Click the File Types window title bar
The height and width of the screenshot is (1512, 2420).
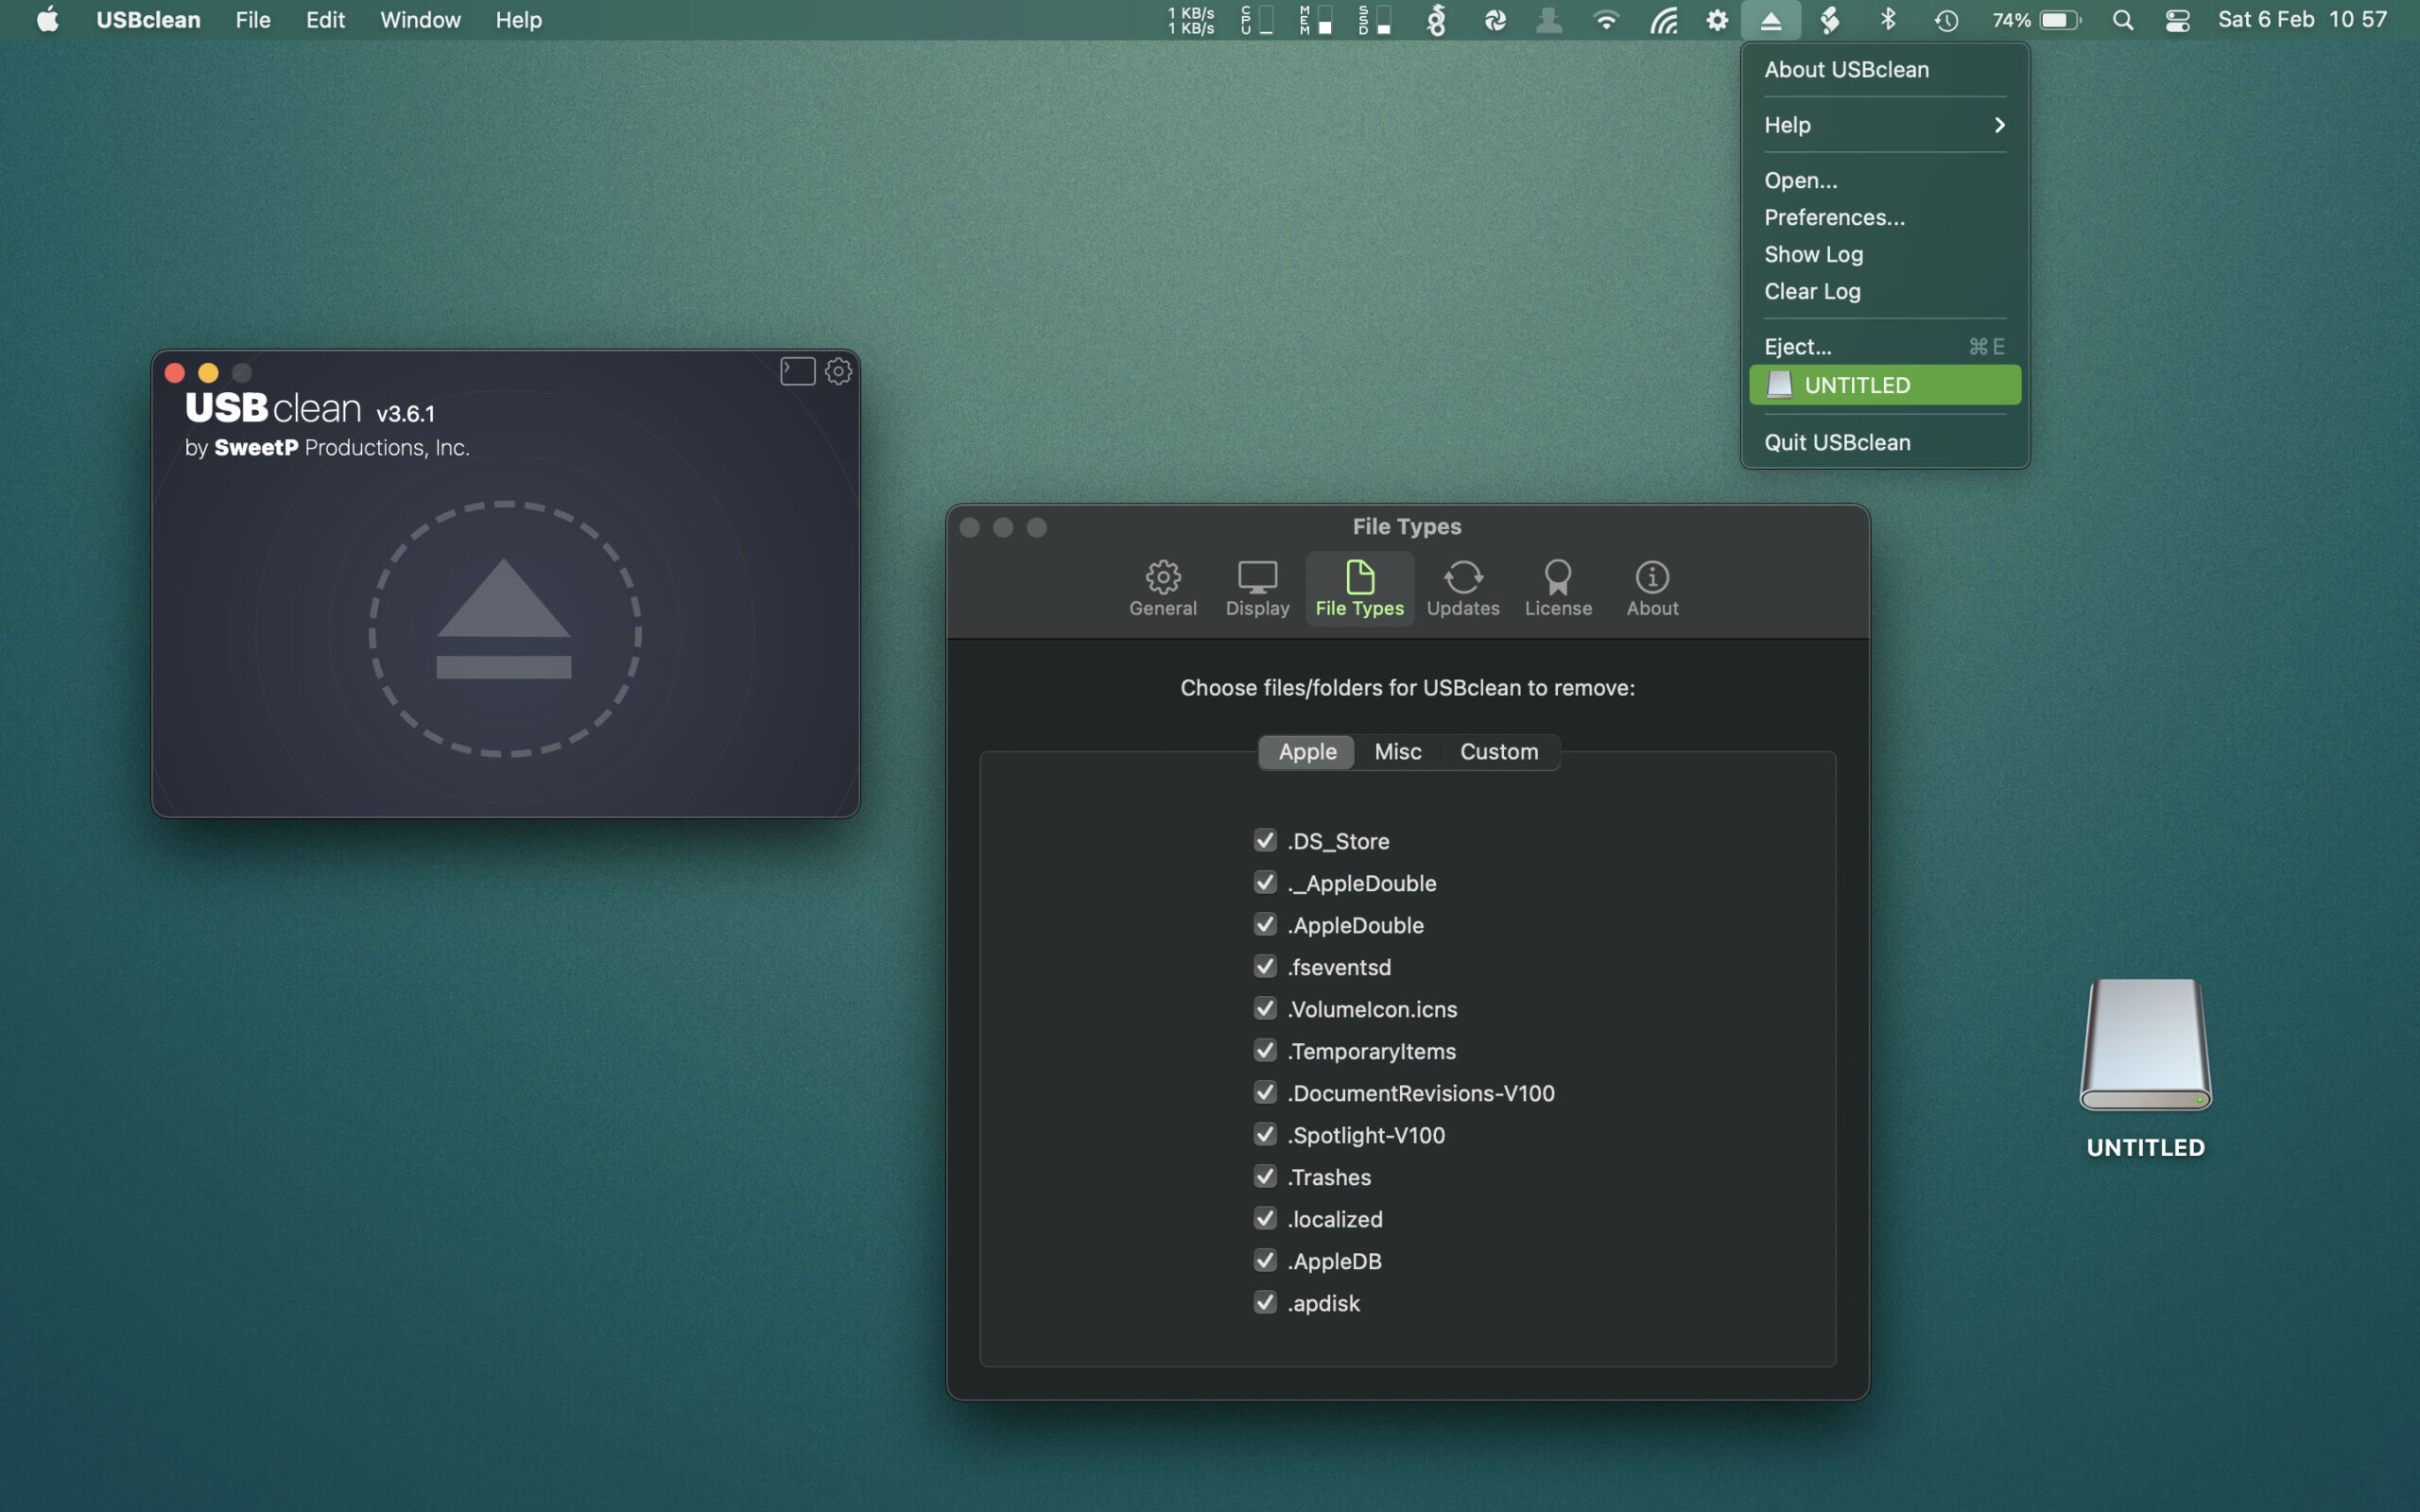pos(1407,526)
